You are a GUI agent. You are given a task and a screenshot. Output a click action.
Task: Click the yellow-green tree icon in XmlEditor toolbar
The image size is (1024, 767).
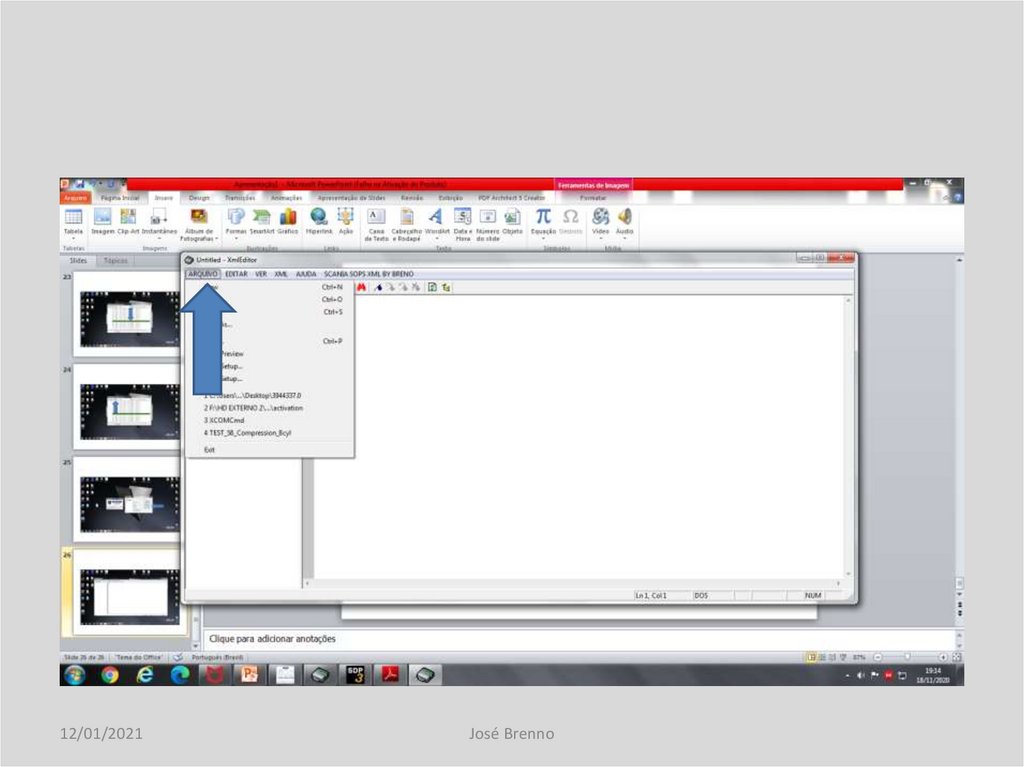446,287
